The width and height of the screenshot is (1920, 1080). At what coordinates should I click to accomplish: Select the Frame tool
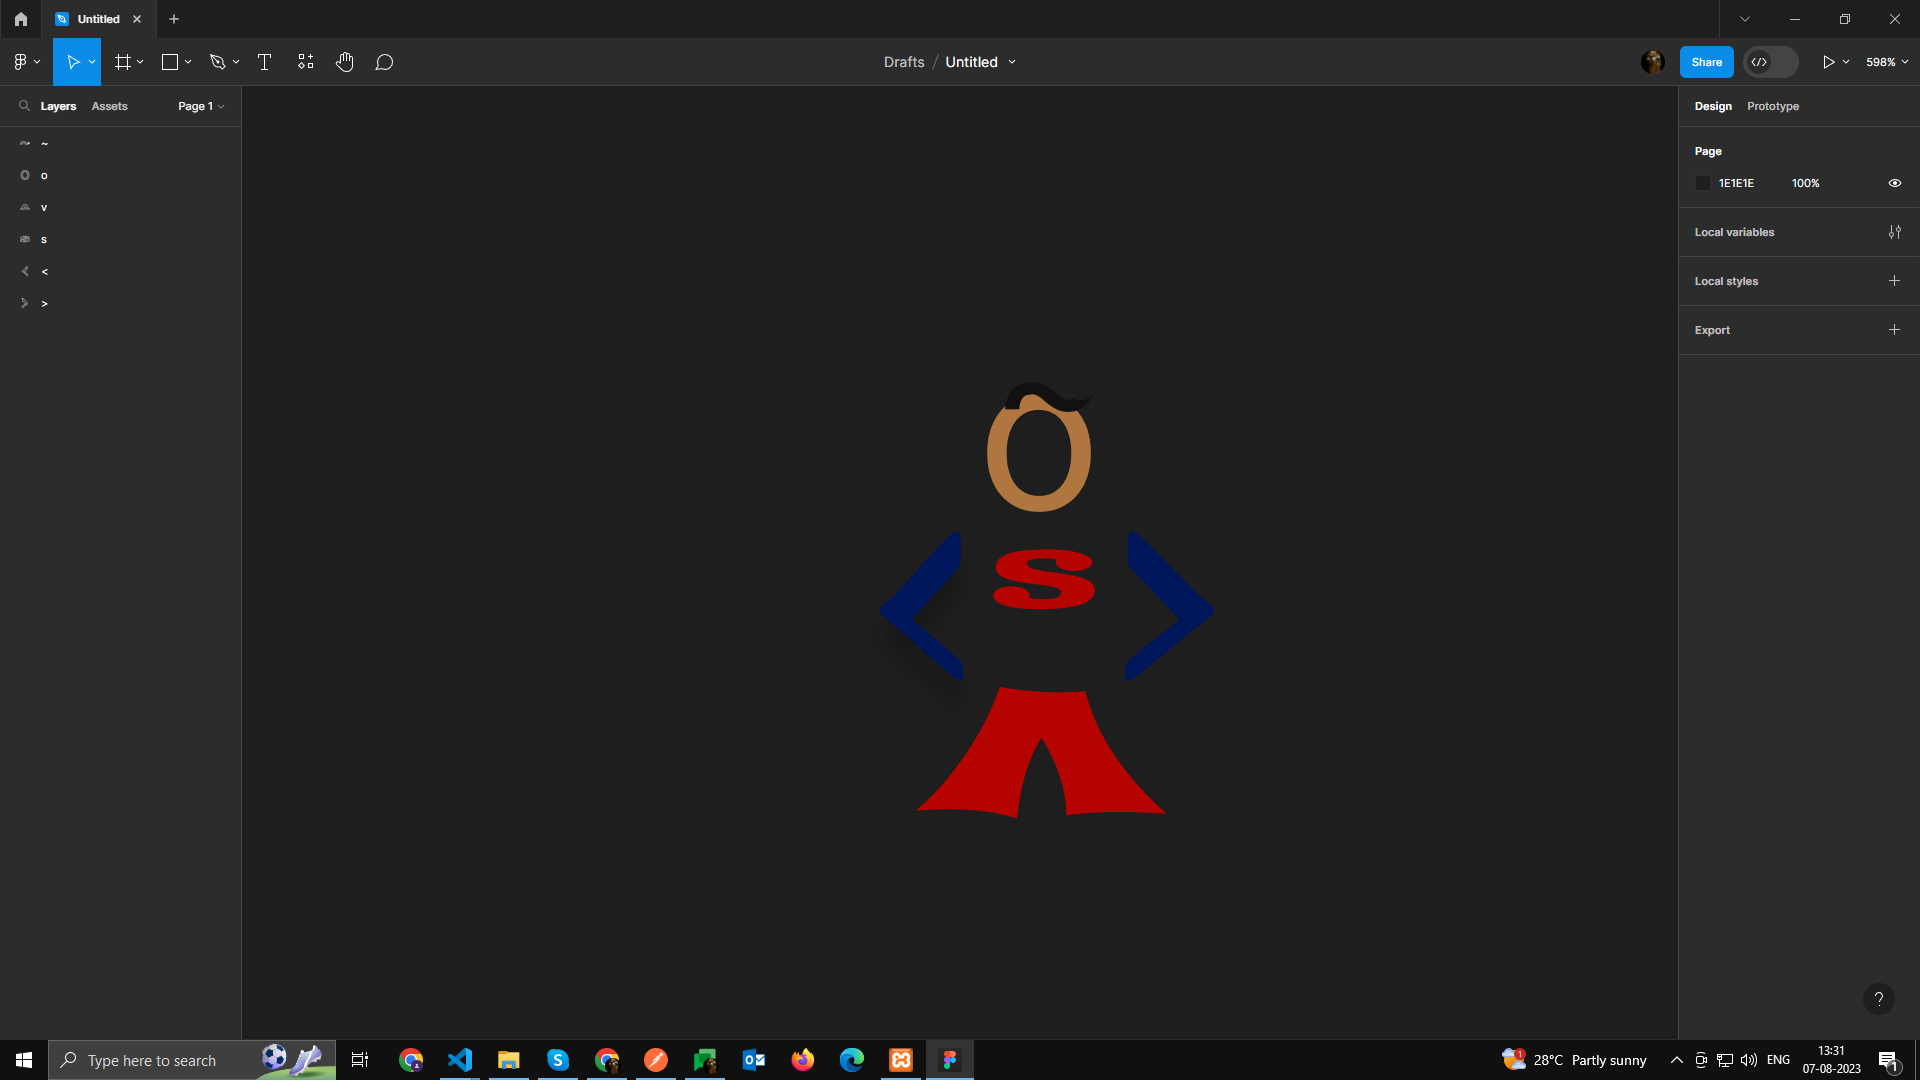click(121, 61)
